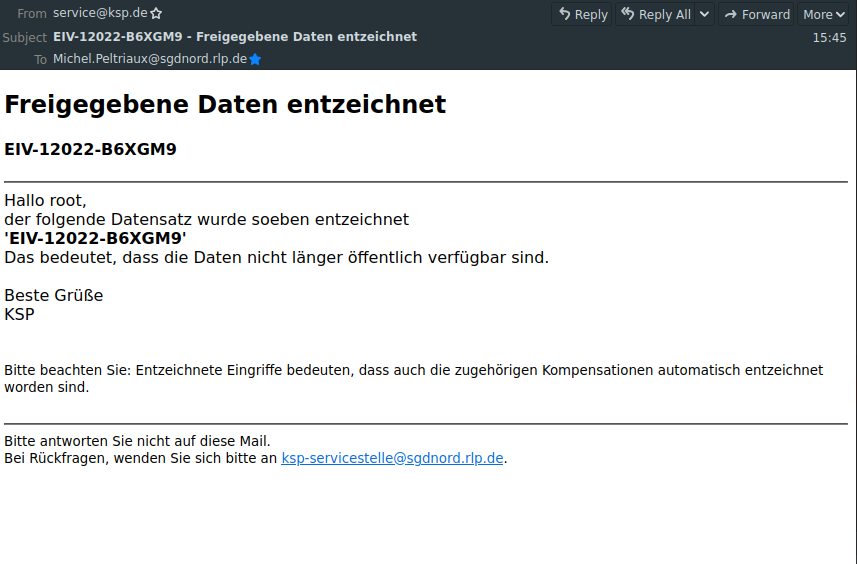Click the blue star beside the recipient address
This screenshot has width=857, height=564.
(255, 59)
